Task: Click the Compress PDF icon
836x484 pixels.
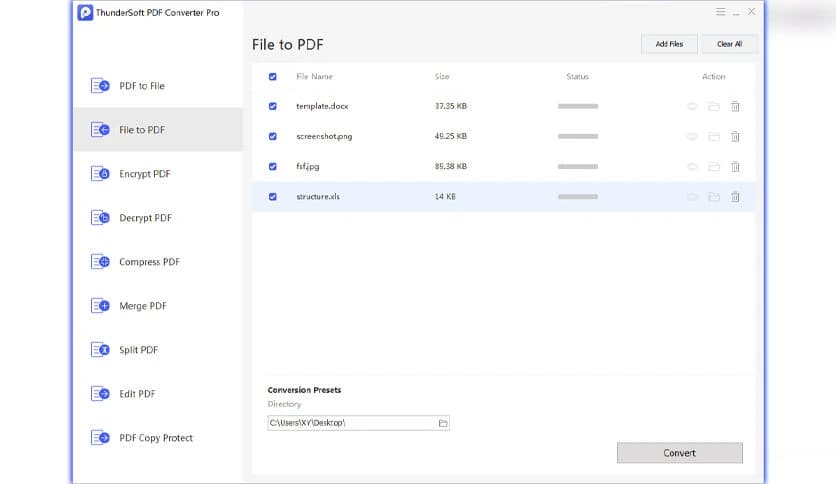Action: click(100, 262)
